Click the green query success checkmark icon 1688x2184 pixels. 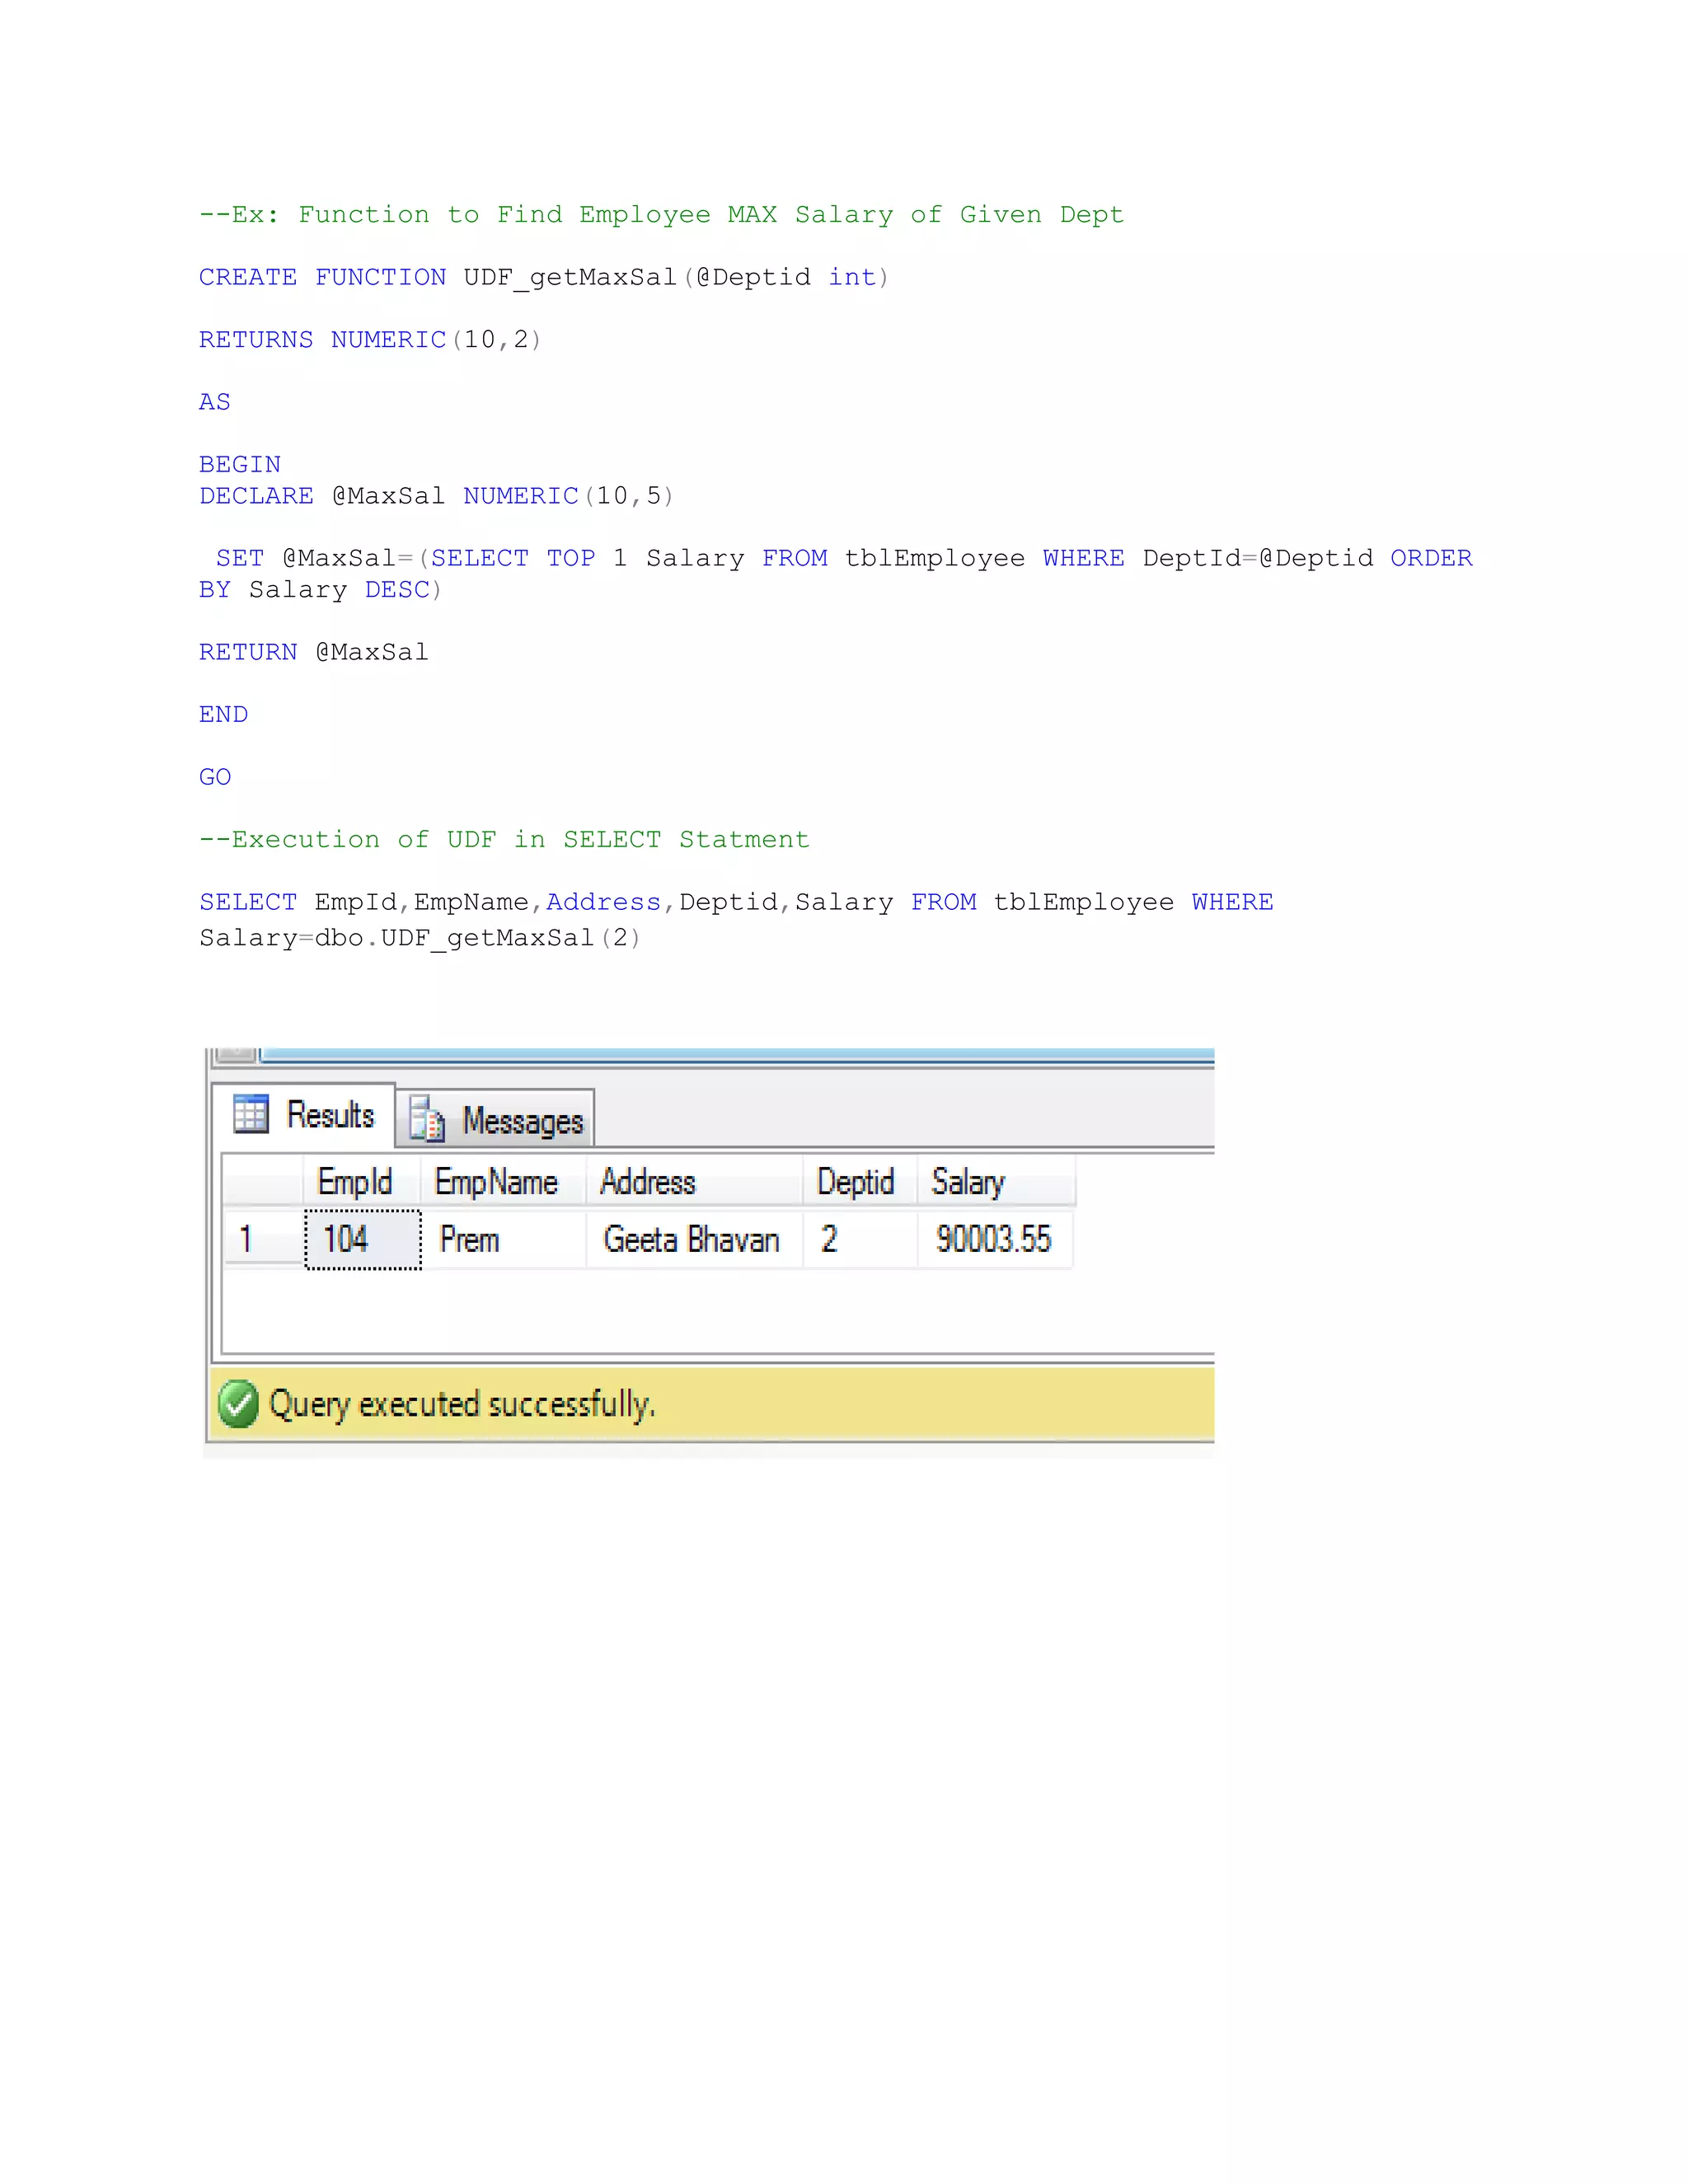(238, 1404)
